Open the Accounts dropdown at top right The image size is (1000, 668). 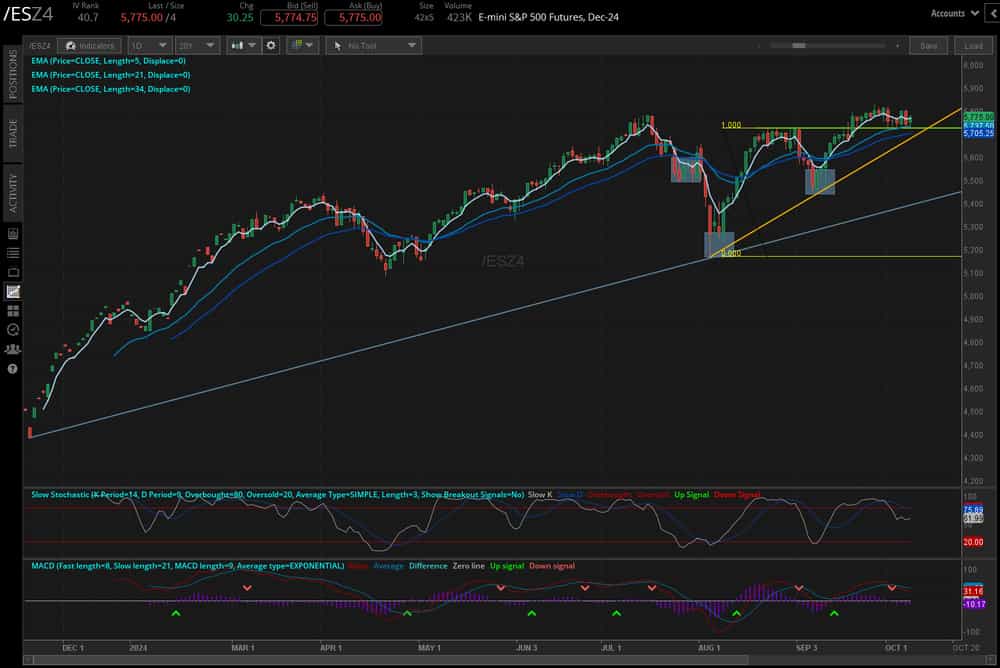pyautogui.click(x=957, y=13)
